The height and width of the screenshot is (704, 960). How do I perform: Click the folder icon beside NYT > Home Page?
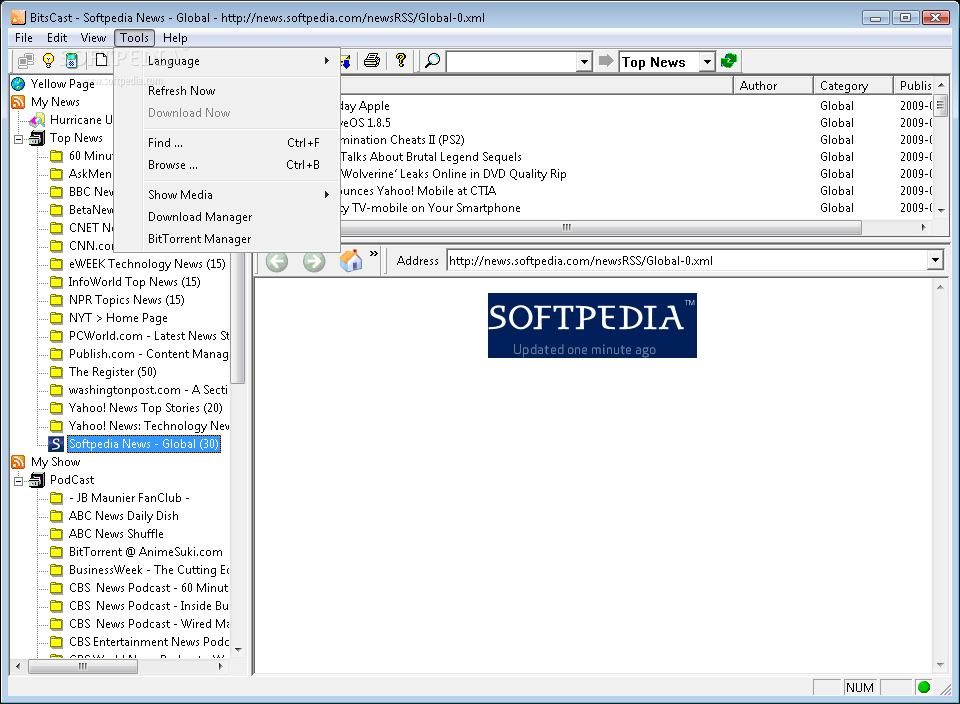56,318
